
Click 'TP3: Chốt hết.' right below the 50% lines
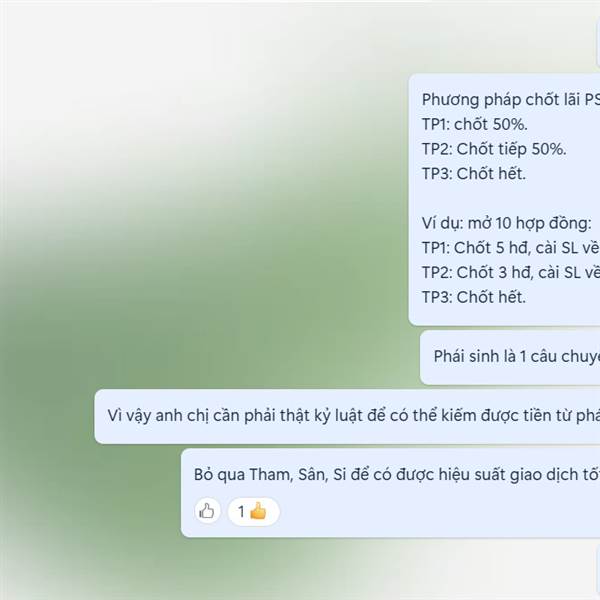[474, 173]
